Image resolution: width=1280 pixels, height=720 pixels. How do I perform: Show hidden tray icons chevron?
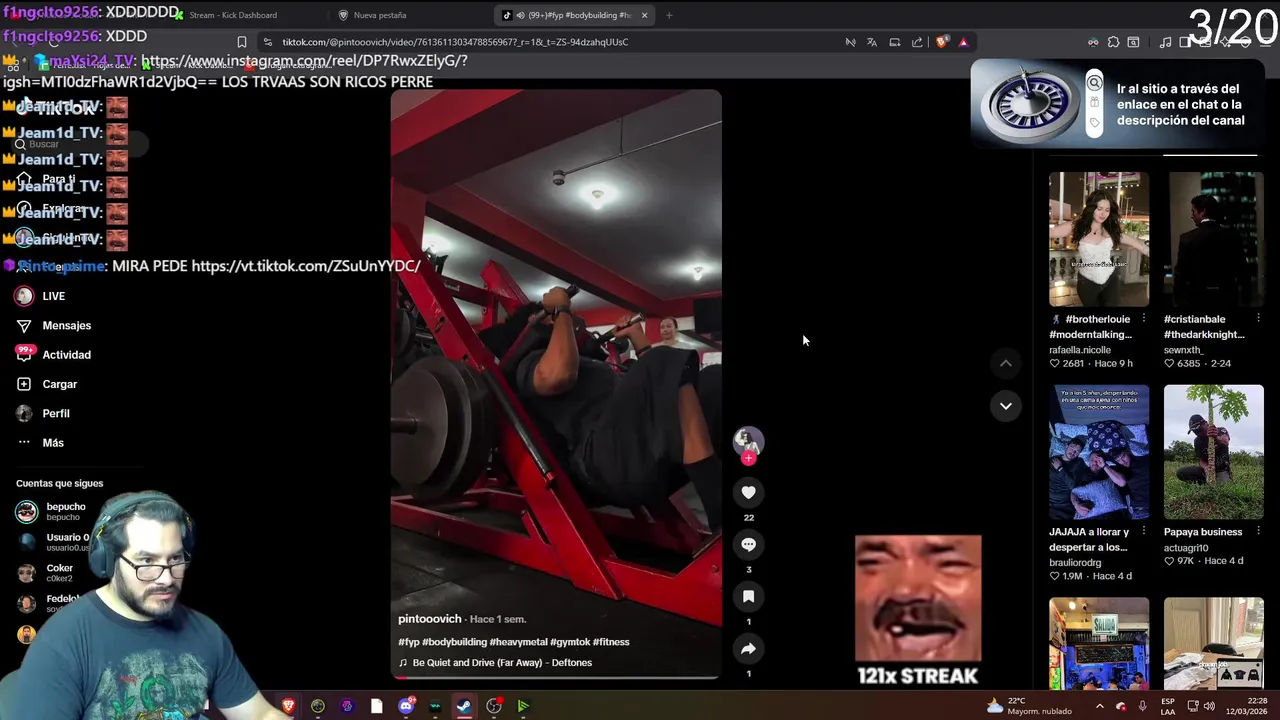[1099, 706]
